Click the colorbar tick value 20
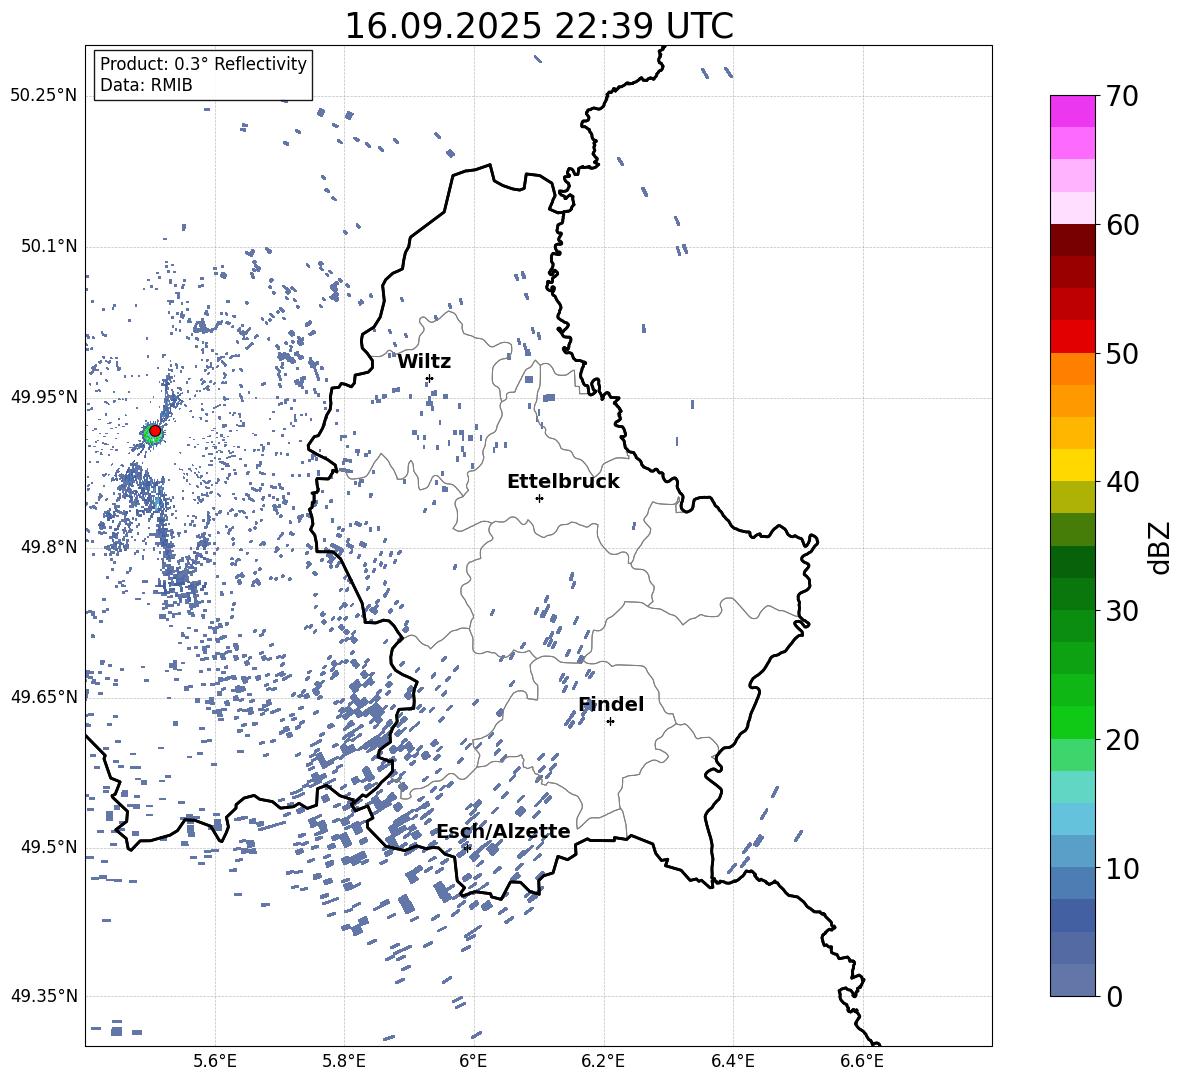Viewport: 1184px width, 1081px height. coord(1122,740)
